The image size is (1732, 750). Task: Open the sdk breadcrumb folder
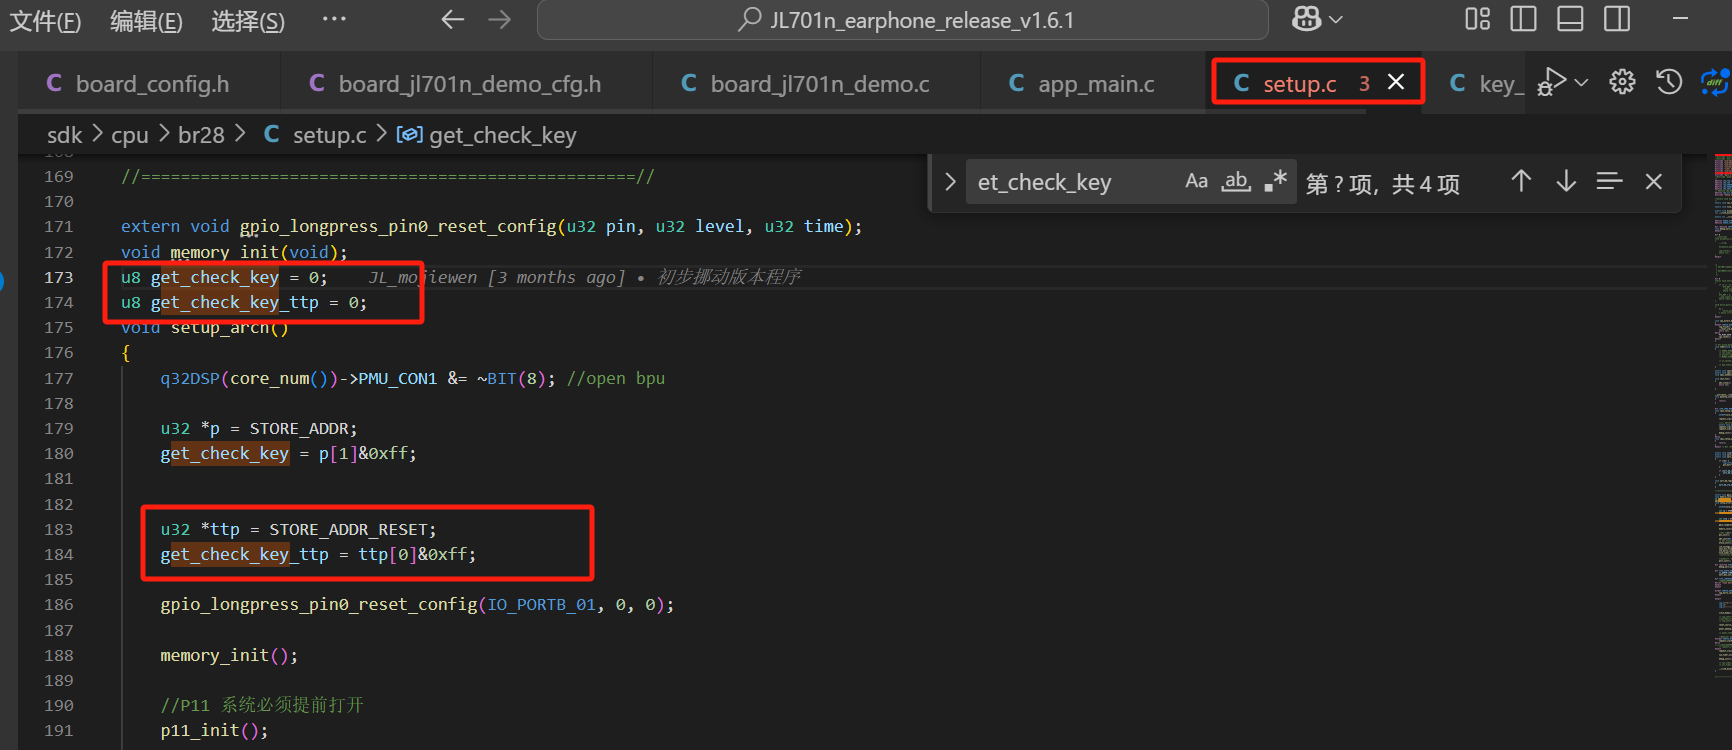click(x=65, y=135)
